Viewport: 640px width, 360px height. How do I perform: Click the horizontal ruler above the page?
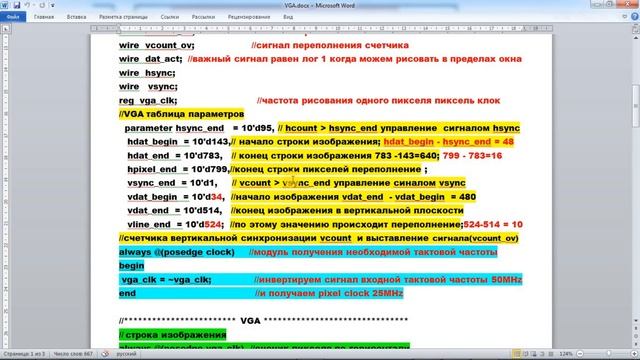(322, 29)
